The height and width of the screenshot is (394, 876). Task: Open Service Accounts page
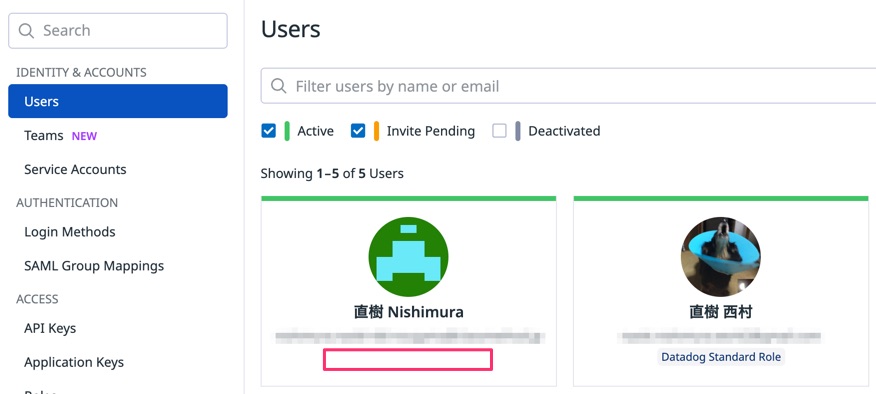click(75, 169)
